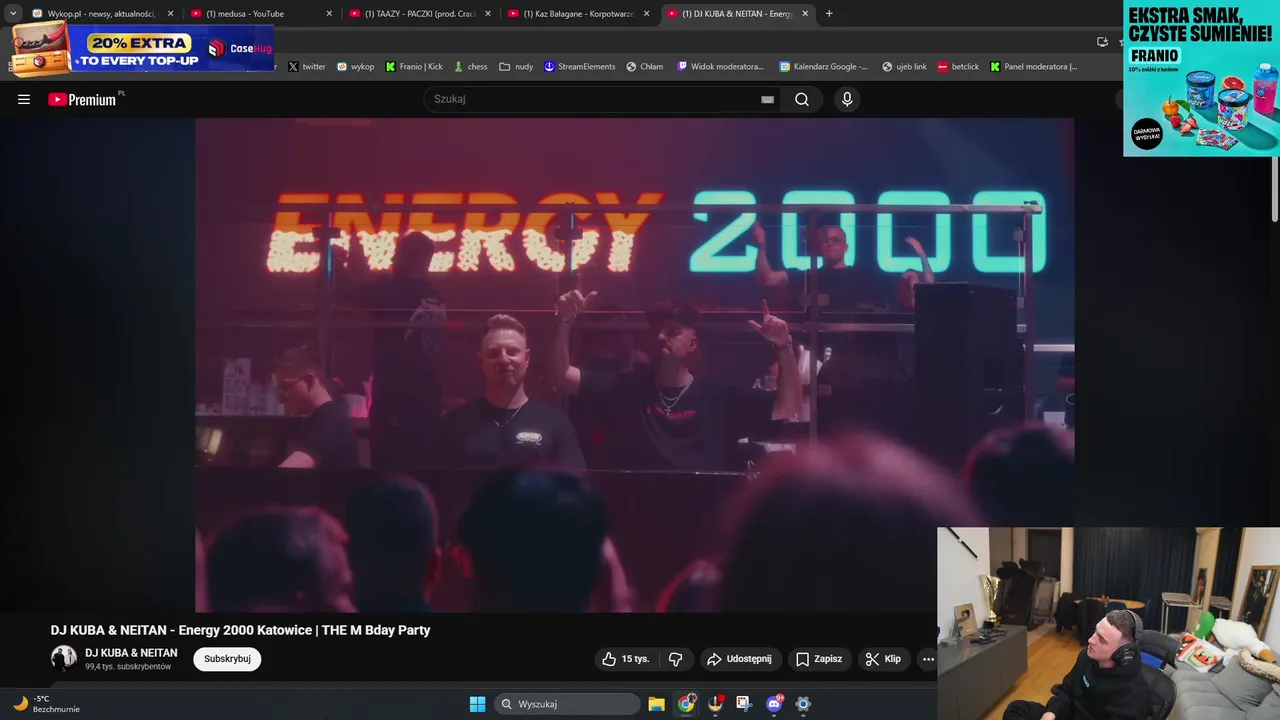This screenshot has width=1280, height=720.
Task: Click the install app icon in address bar
Action: (1102, 42)
